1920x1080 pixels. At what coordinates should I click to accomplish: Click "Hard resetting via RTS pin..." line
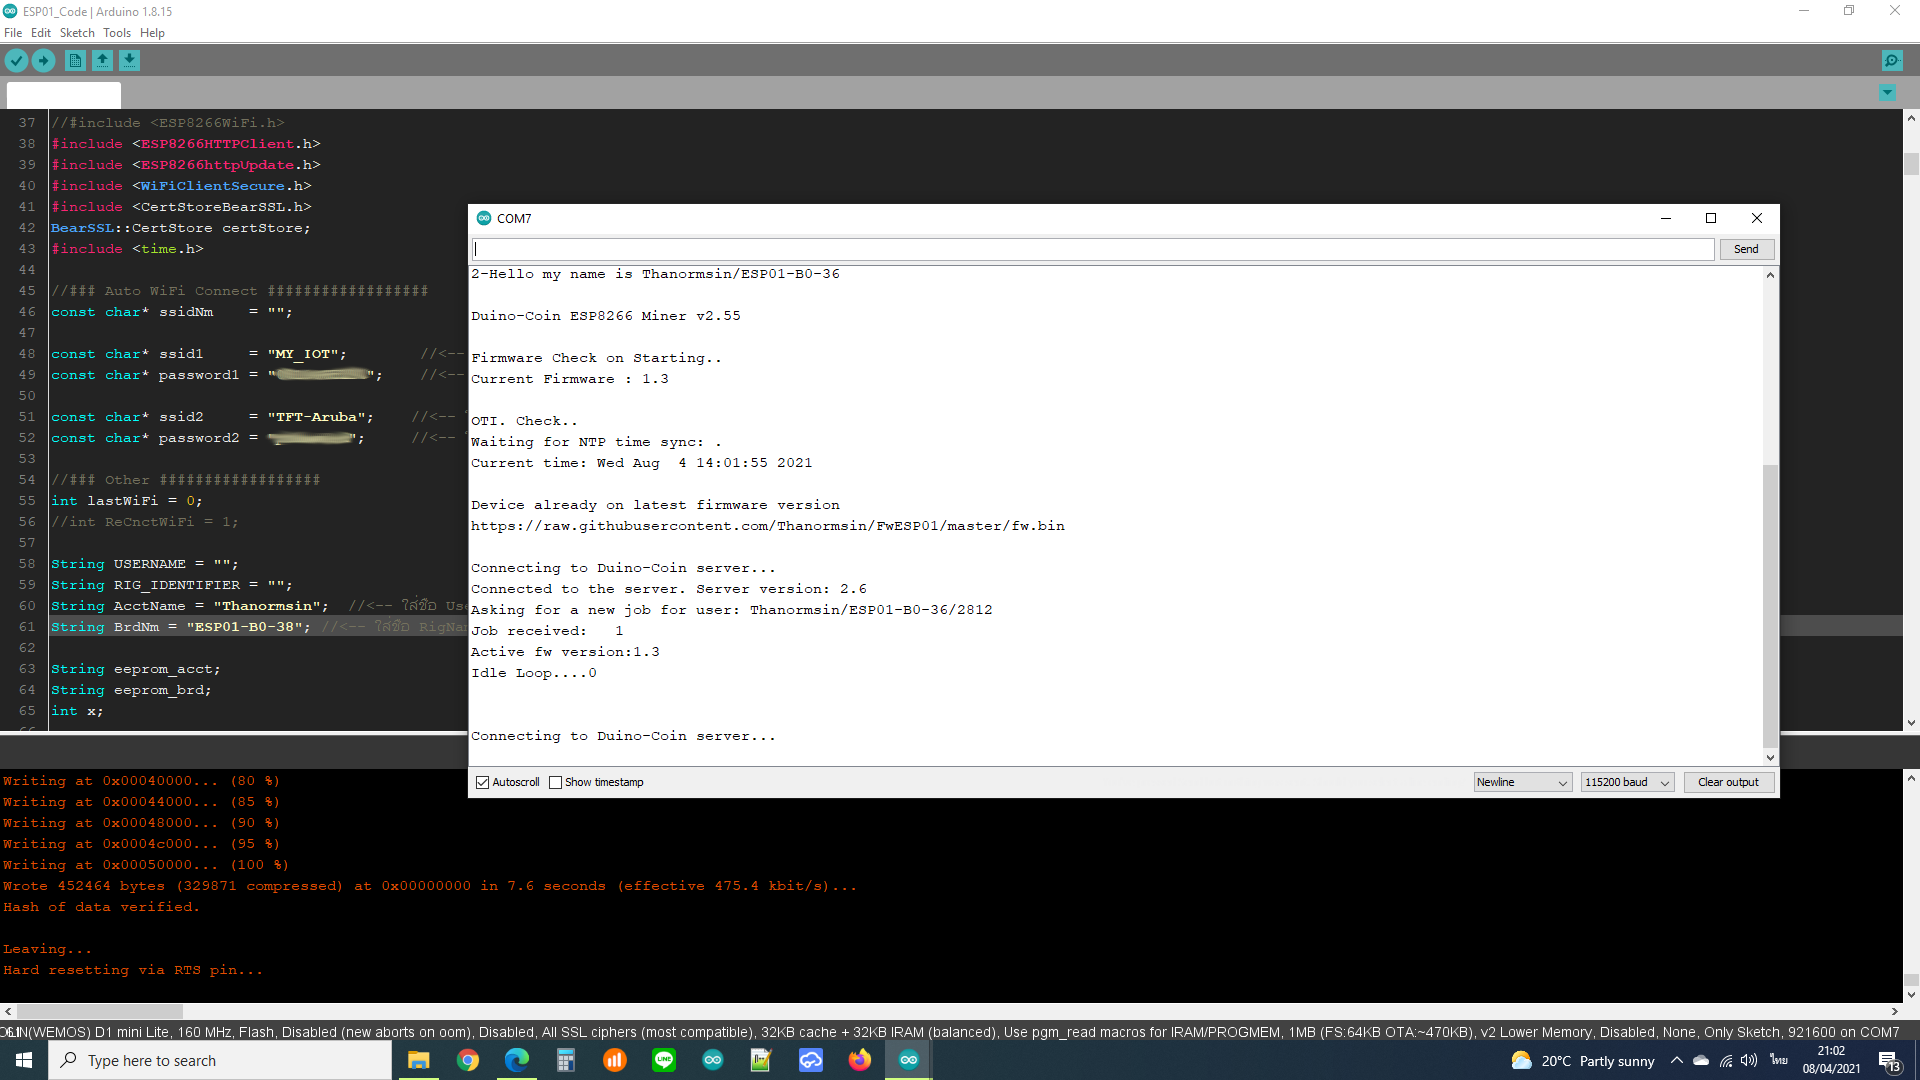(x=133, y=970)
